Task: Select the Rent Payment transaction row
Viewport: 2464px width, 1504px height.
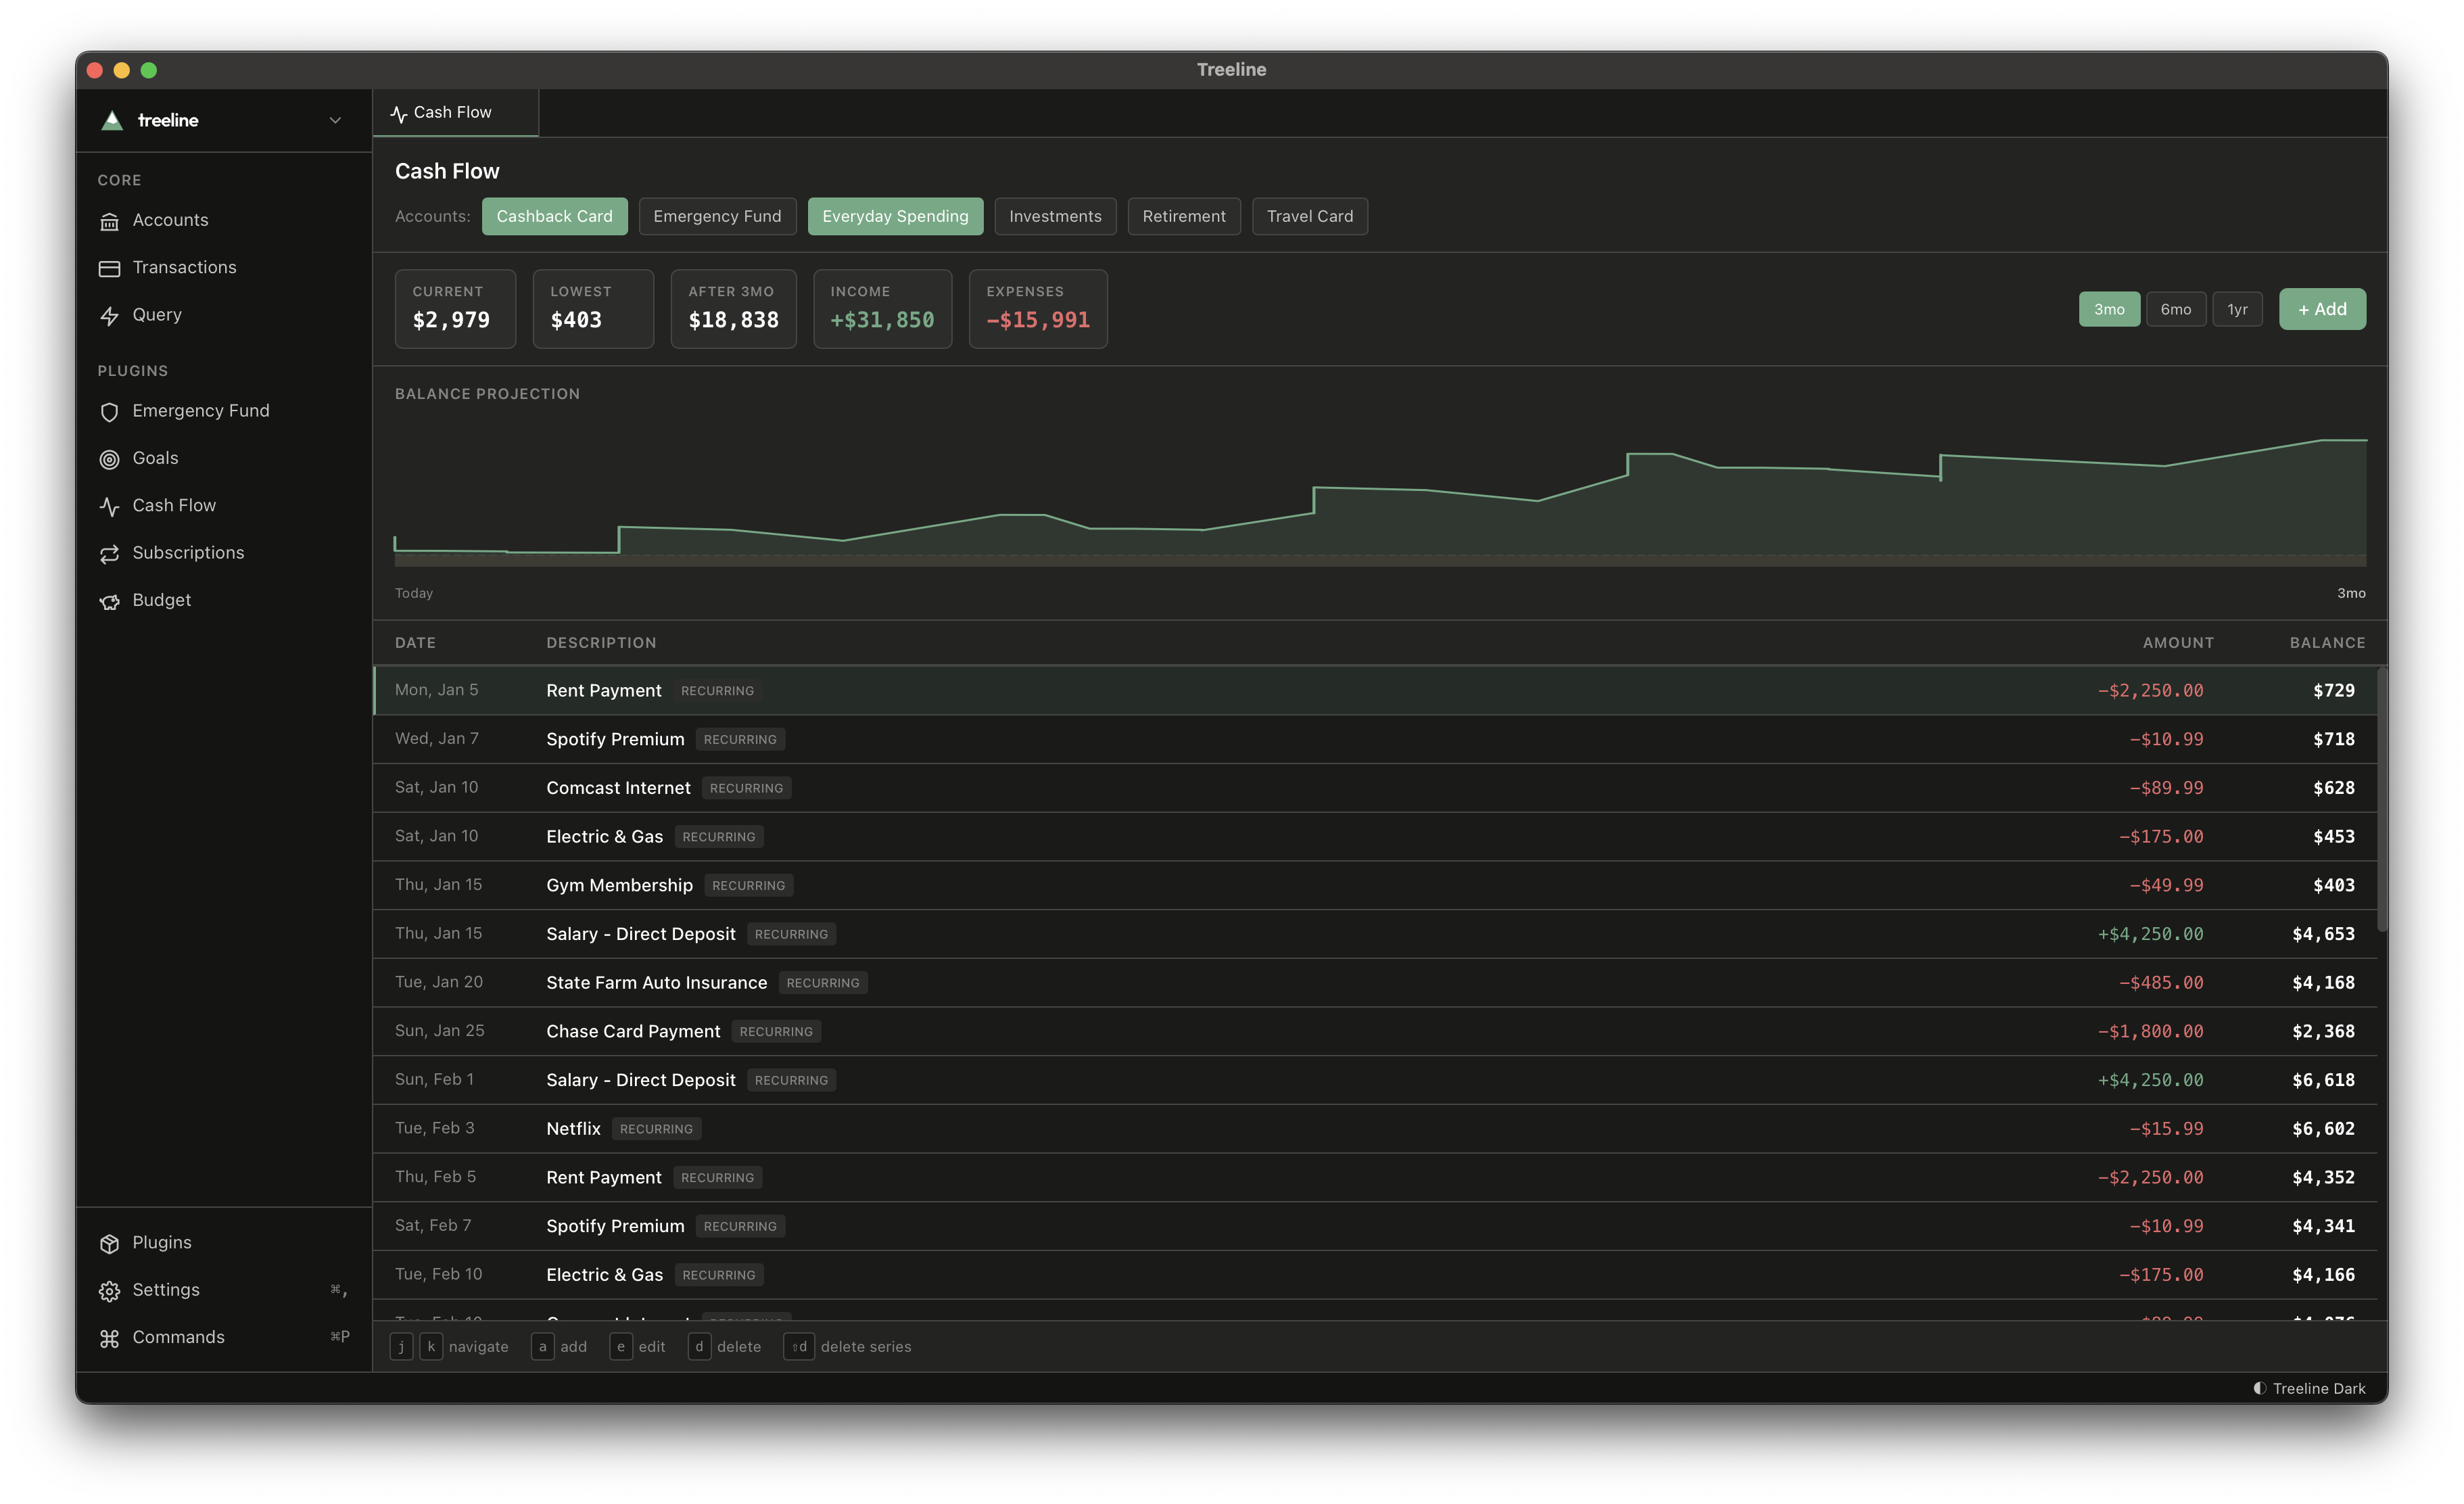Action: 603,690
